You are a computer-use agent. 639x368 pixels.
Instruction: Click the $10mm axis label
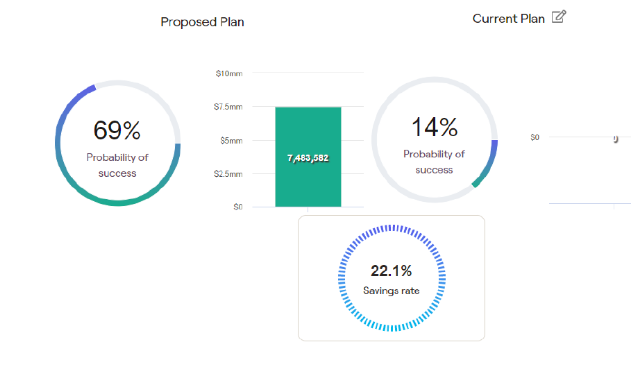tap(229, 74)
